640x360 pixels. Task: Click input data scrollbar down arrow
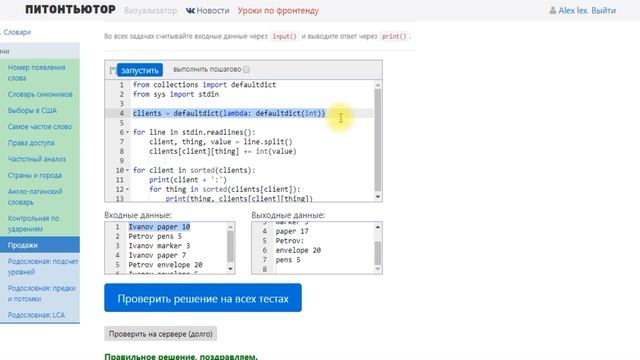point(230,269)
